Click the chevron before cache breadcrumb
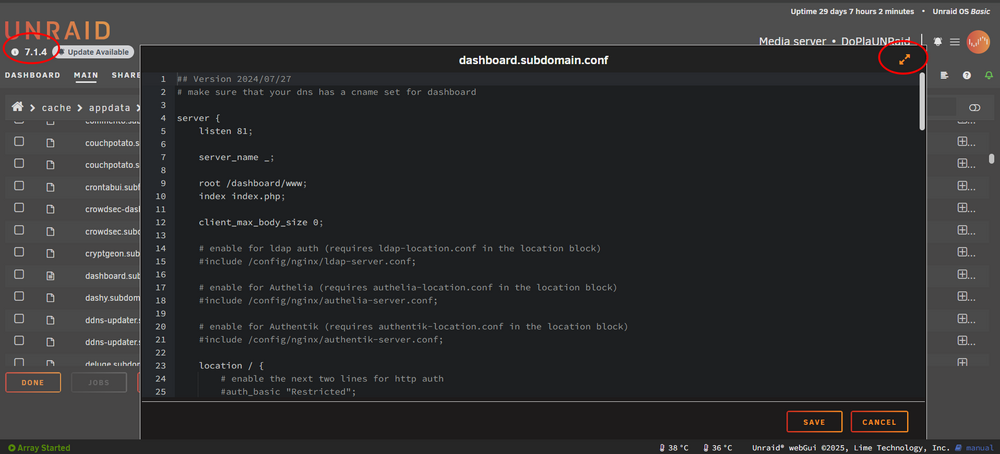This screenshot has height=454, width=1000. tap(33, 108)
